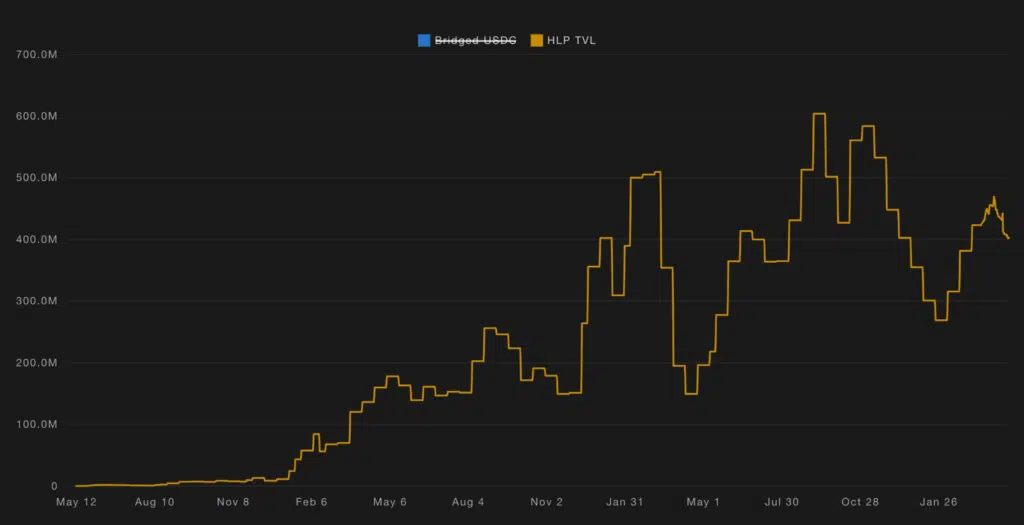
Task: Click the Jan 31 date label
Action: [x=625, y=502]
